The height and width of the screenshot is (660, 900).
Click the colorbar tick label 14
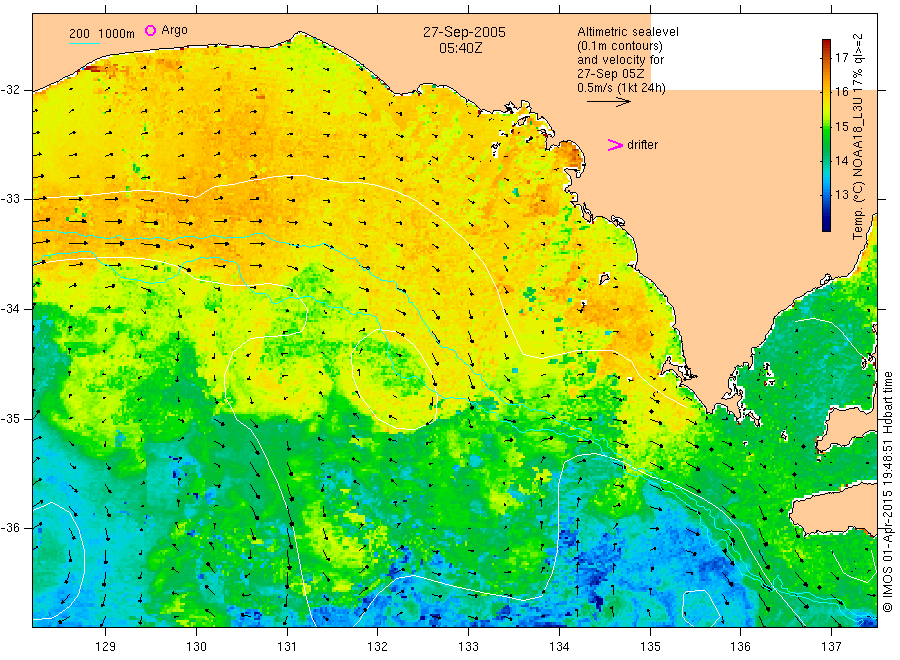tap(841, 161)
